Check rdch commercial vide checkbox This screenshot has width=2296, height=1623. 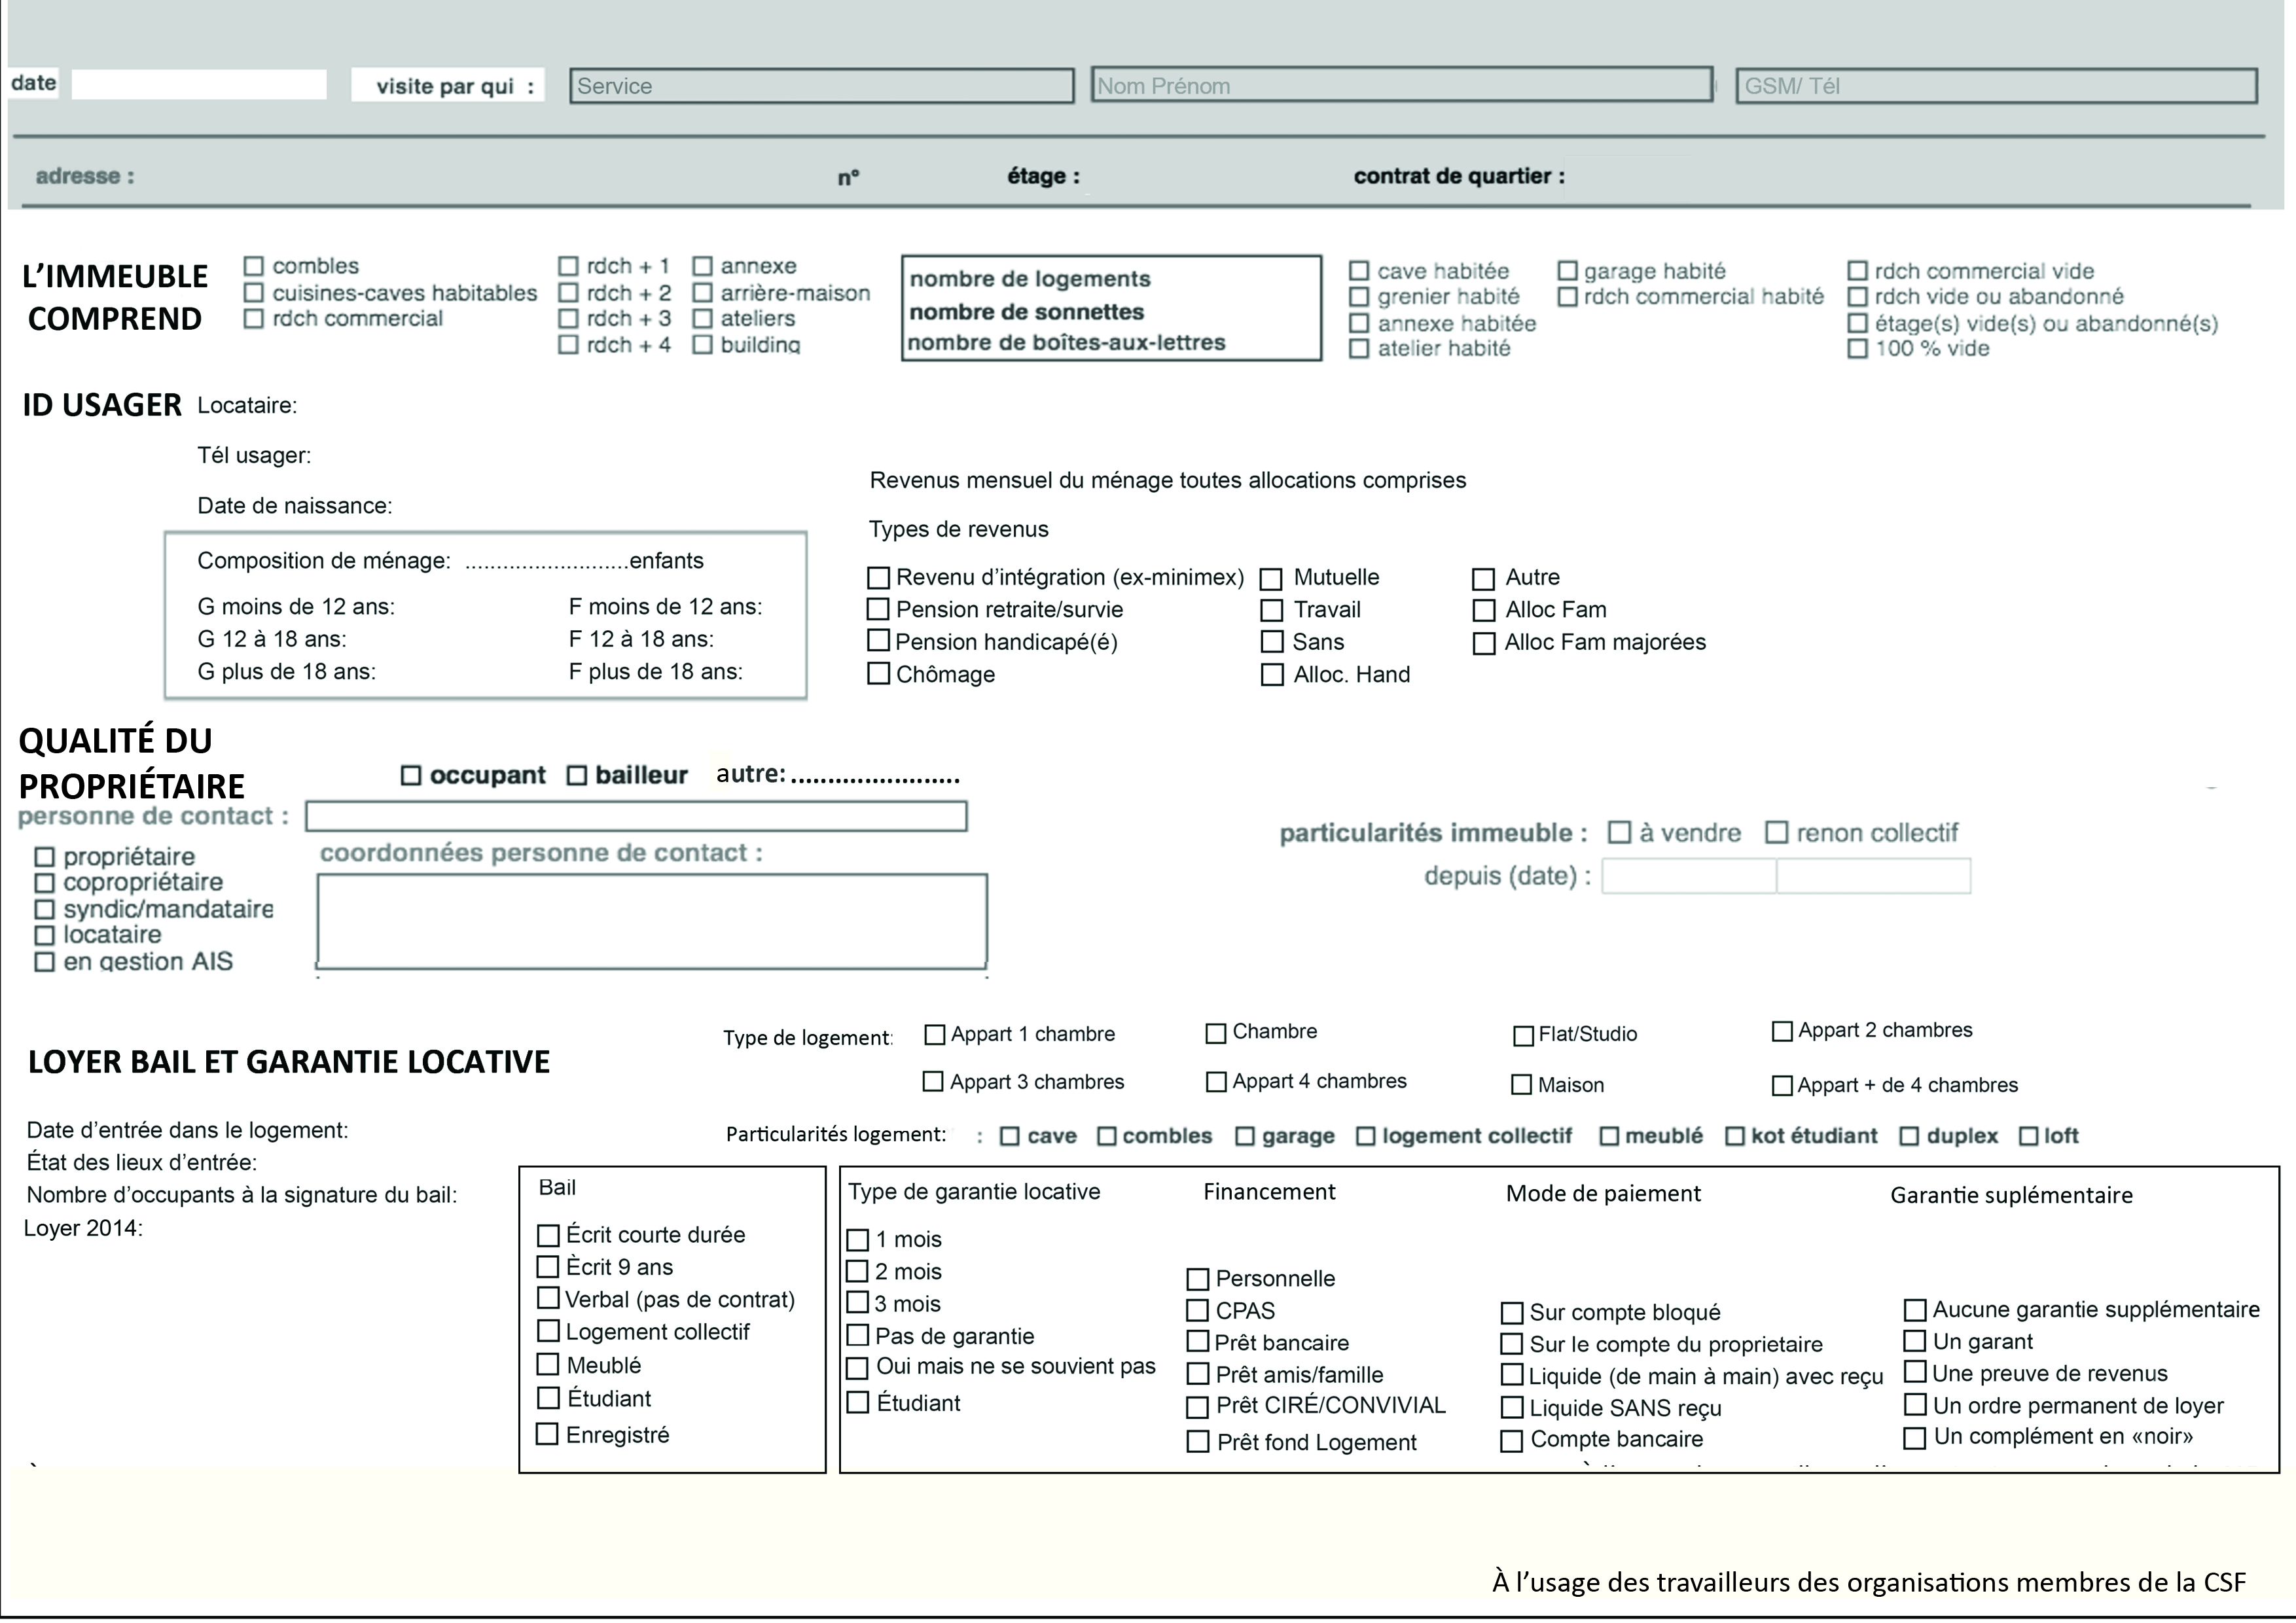click(x=1857, y=271)
